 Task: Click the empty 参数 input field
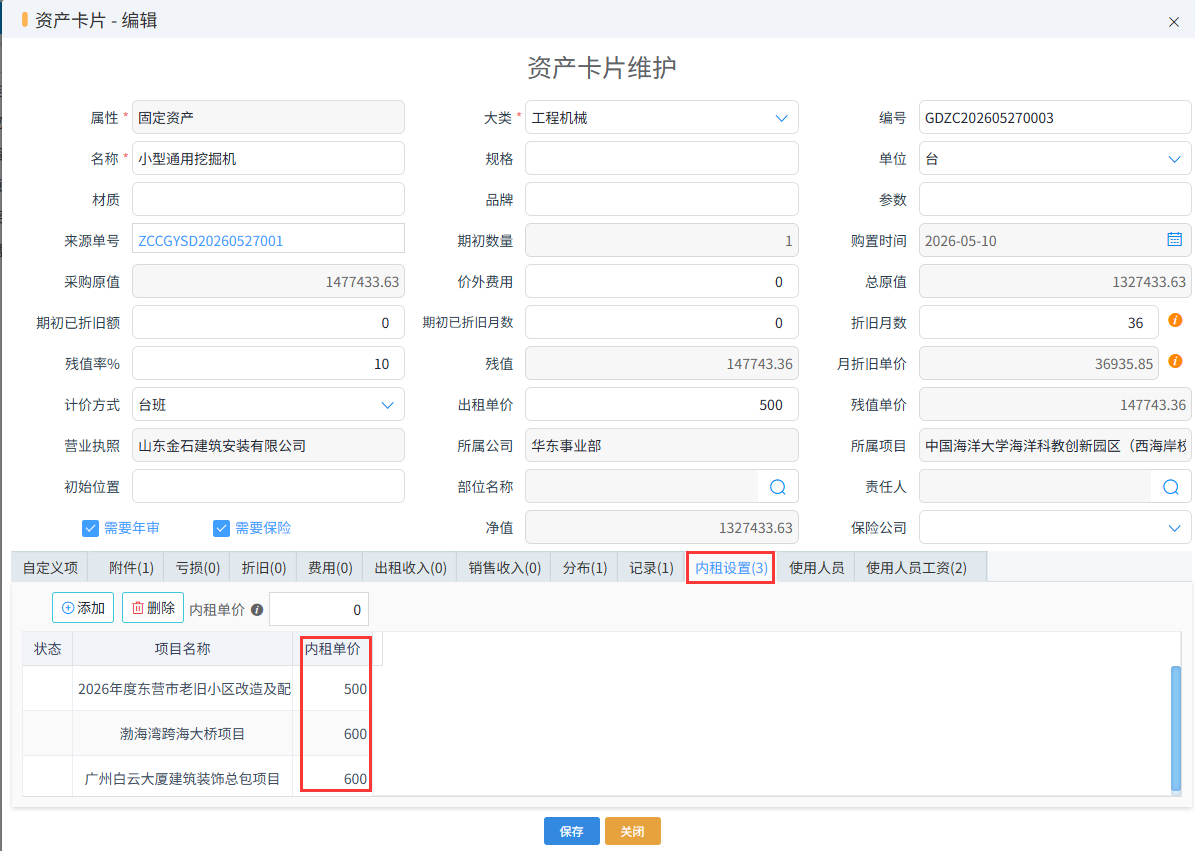coord(1055,200)
